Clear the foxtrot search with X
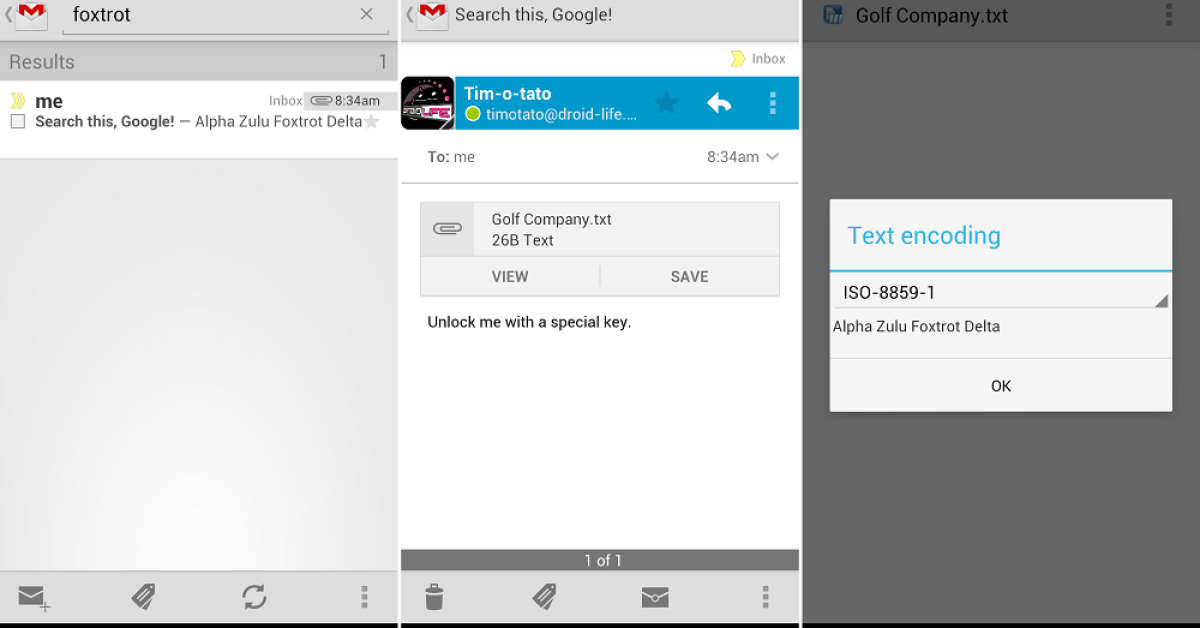This screenshot has width=1200, height=628. (367, 14)
